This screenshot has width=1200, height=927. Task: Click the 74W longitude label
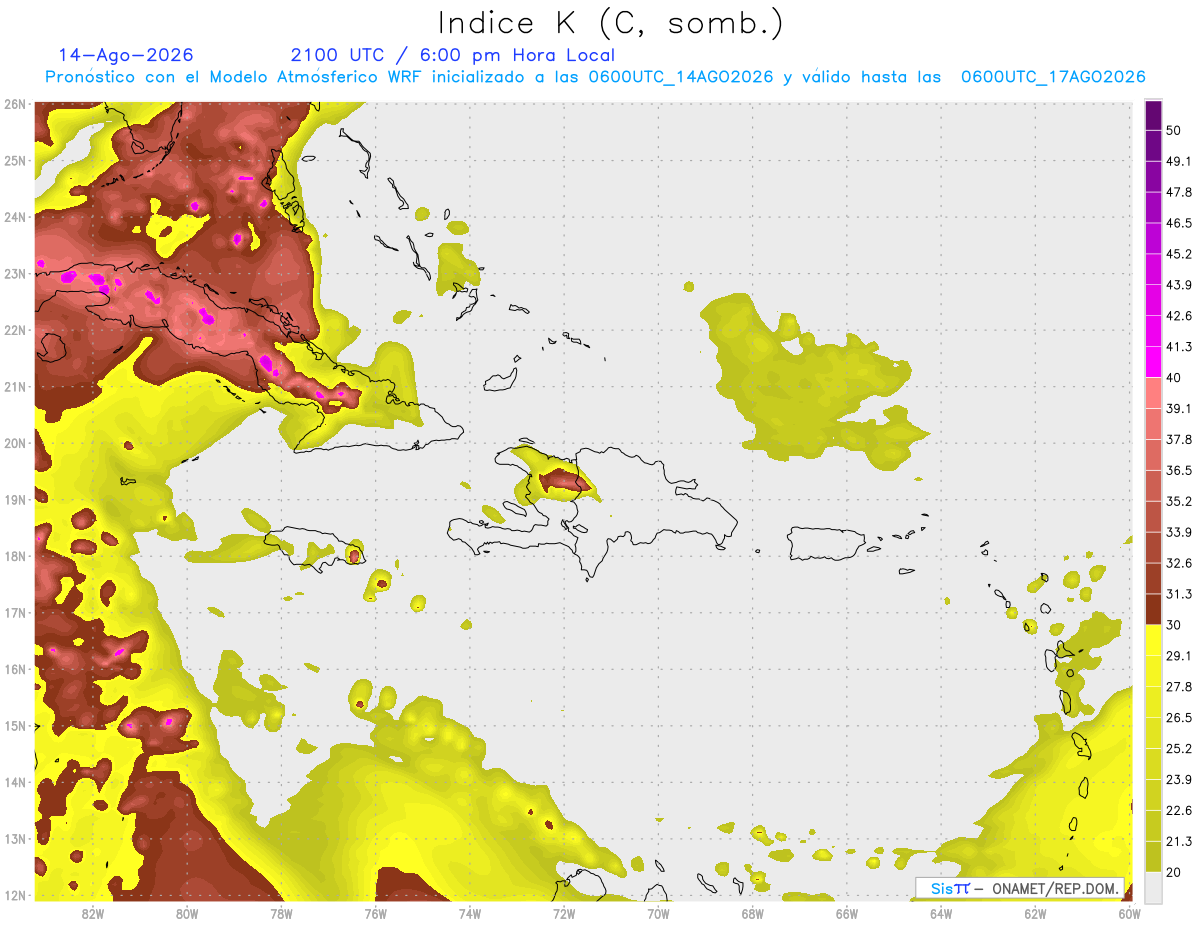pos(470,913)
